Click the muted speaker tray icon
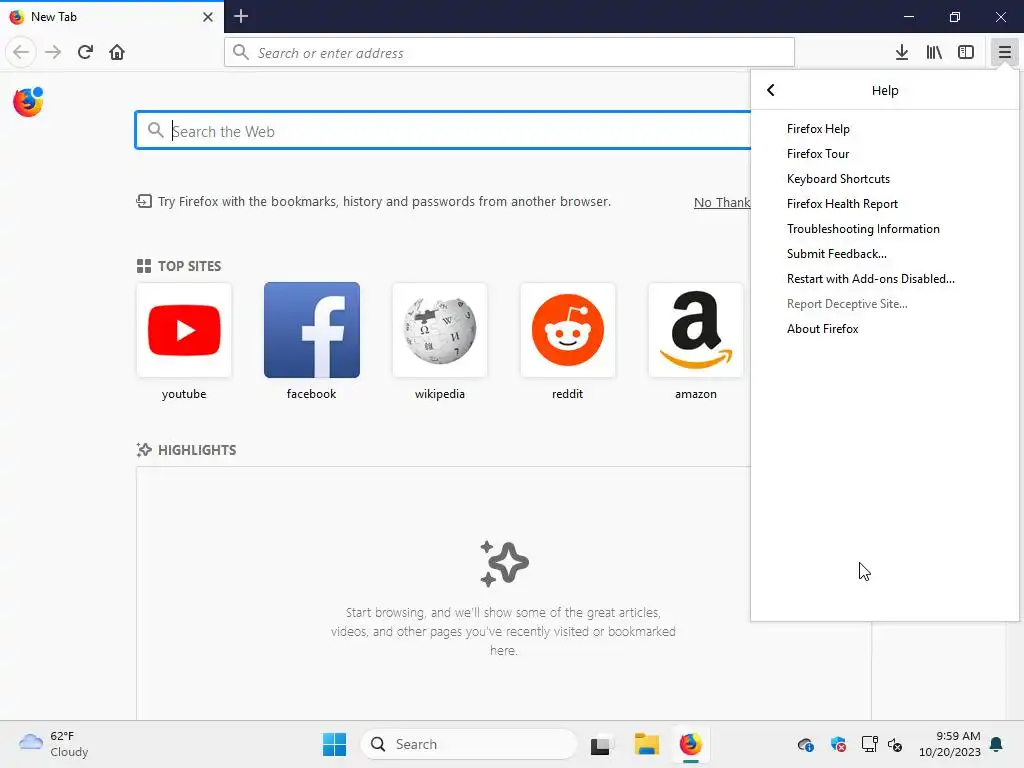 pyautogui.click(x=895, y=744)
